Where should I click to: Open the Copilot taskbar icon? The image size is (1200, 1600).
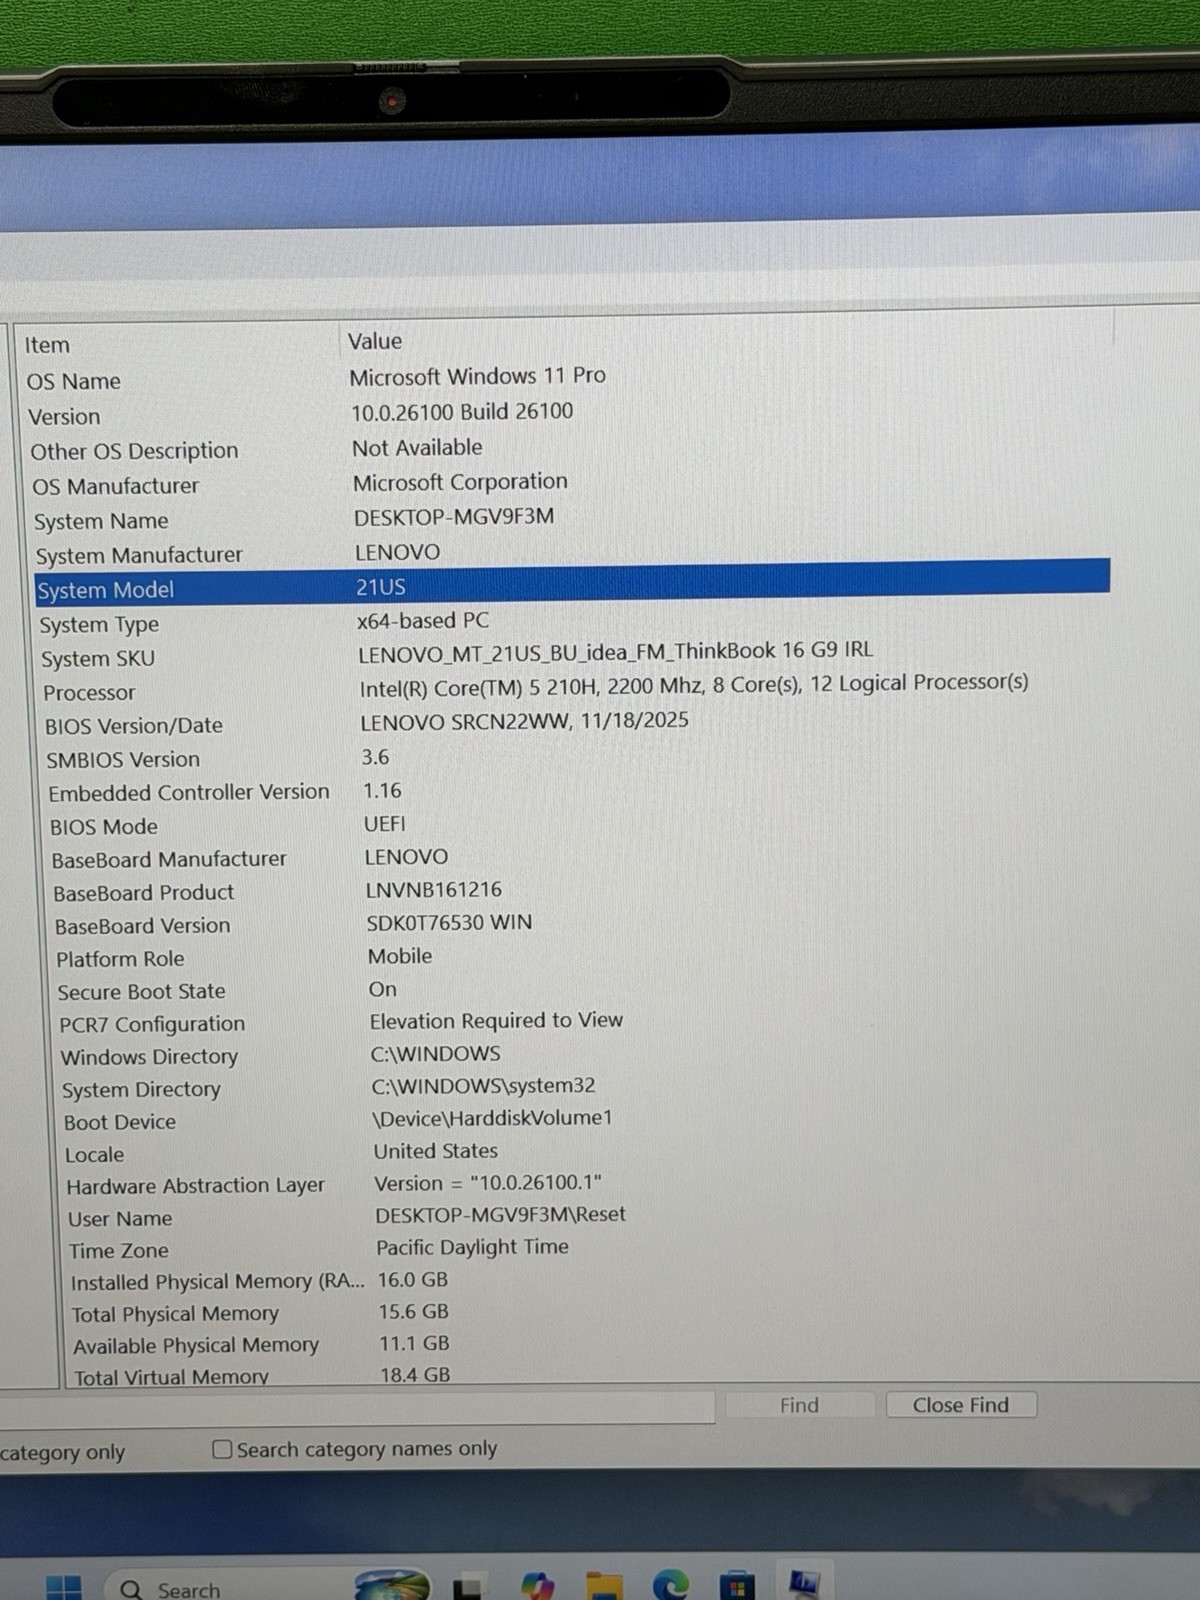[538, 1586]
